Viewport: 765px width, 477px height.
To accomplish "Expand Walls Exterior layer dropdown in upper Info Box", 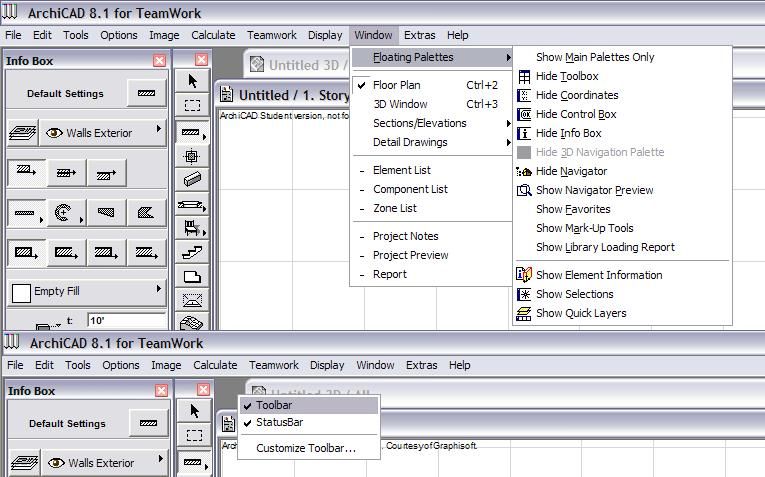I will click(x=159, y=129).
